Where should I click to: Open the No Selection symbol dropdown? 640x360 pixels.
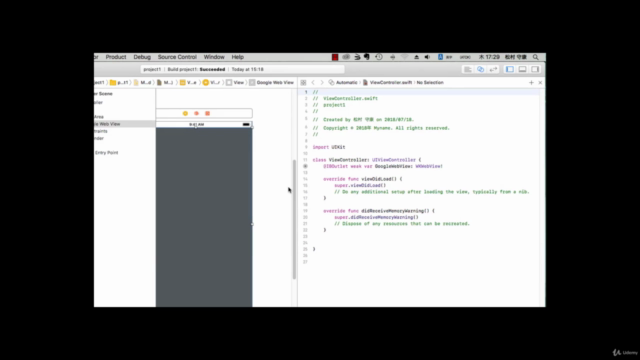[430, 82]
